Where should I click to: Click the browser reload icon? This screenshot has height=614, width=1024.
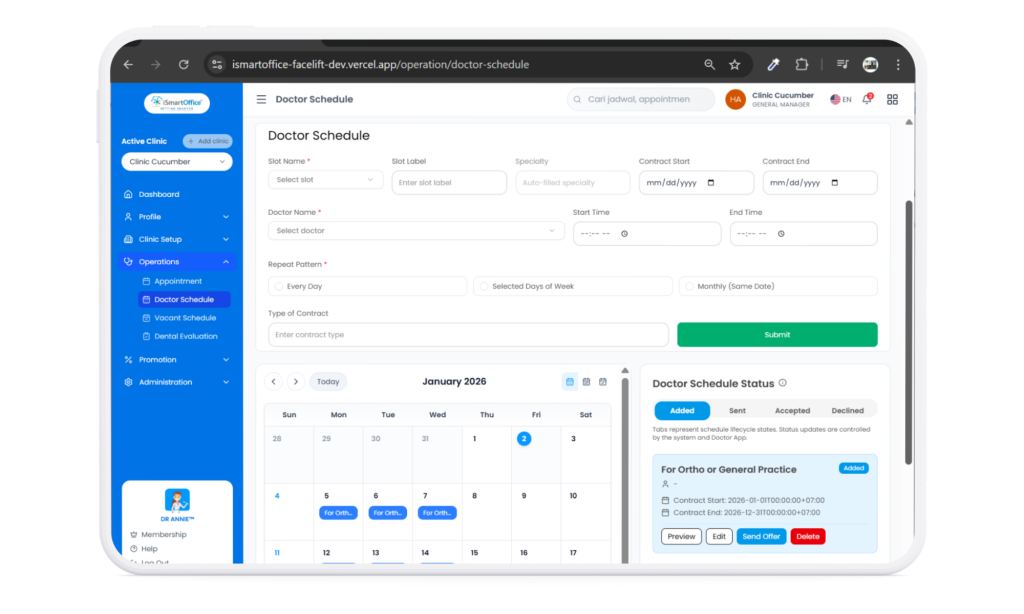tap(183, 64)
